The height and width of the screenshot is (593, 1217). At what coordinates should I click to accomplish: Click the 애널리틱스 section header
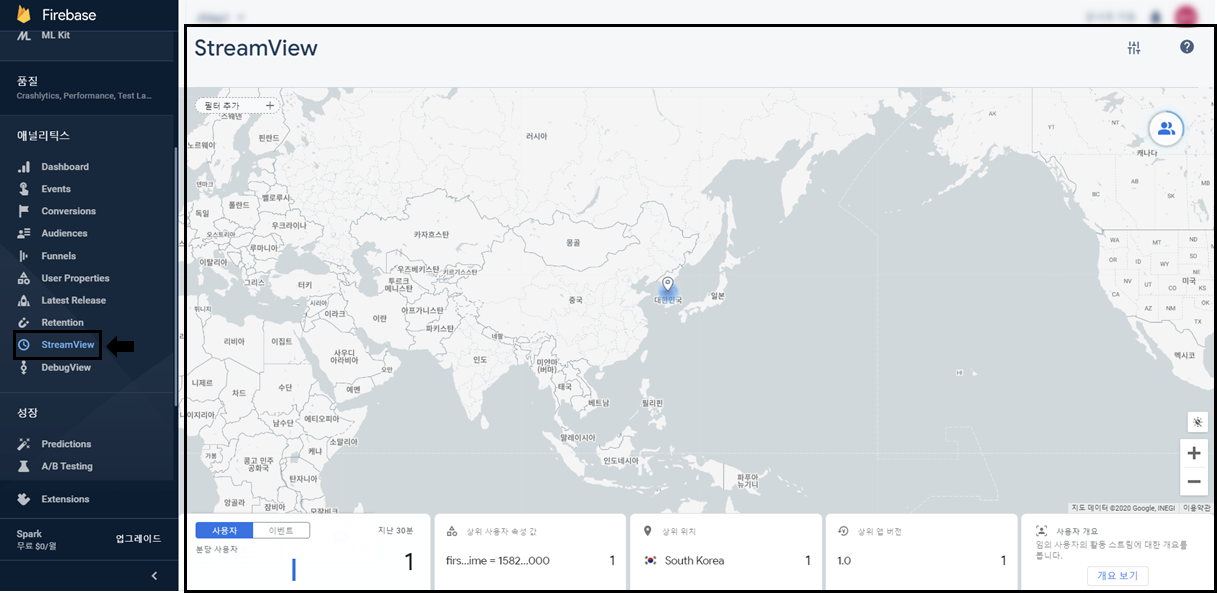pos(43,135)
